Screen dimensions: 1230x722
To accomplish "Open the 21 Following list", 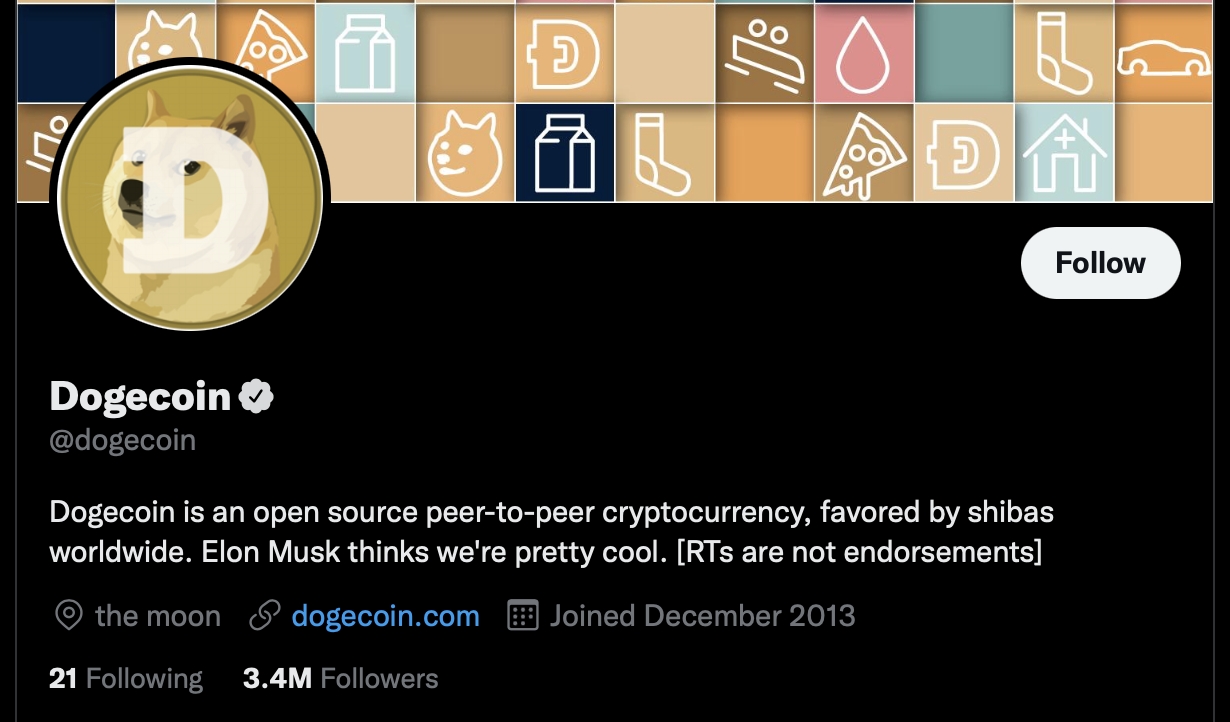I will (x=126, y=679).
